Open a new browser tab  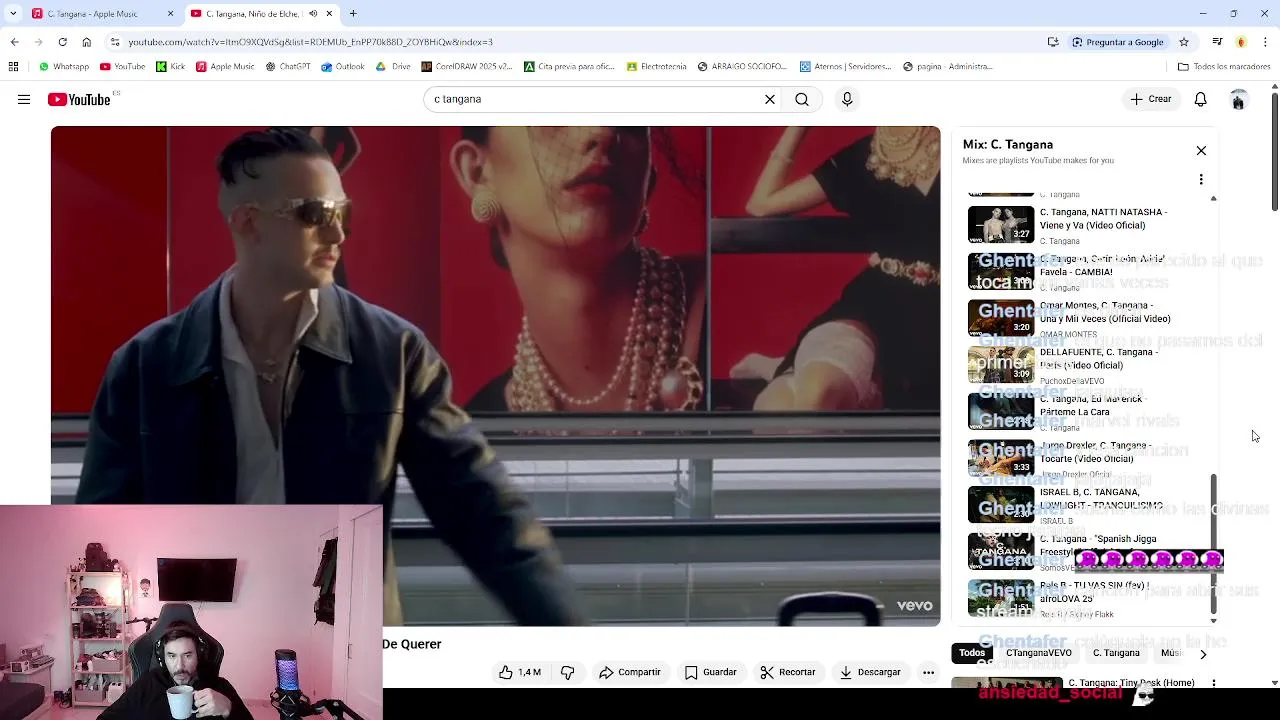click(x=353, y=14)
